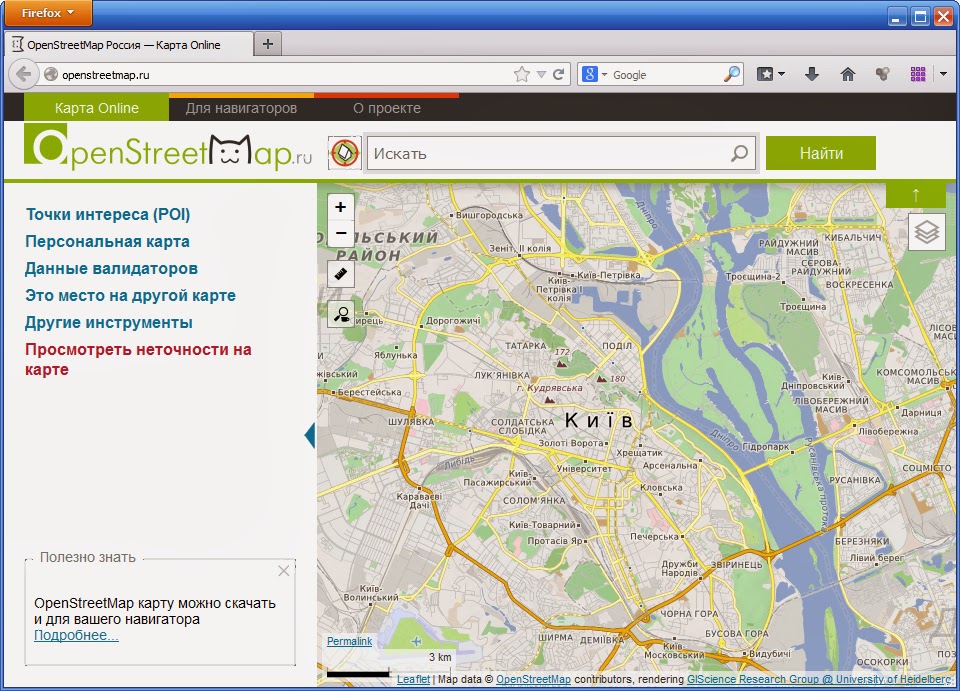Reload the current page
Viewport: 960px width, 691px height.
(559, 74)
